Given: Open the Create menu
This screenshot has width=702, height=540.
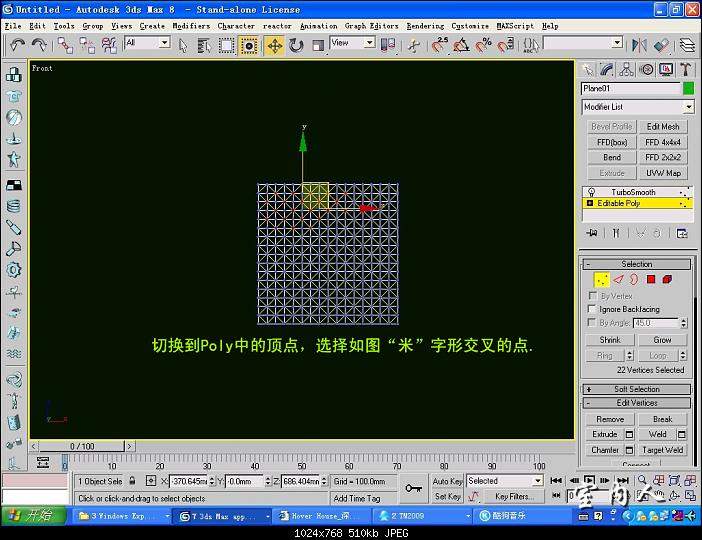Looking at the screenshot, I should [x=152, y=26].
